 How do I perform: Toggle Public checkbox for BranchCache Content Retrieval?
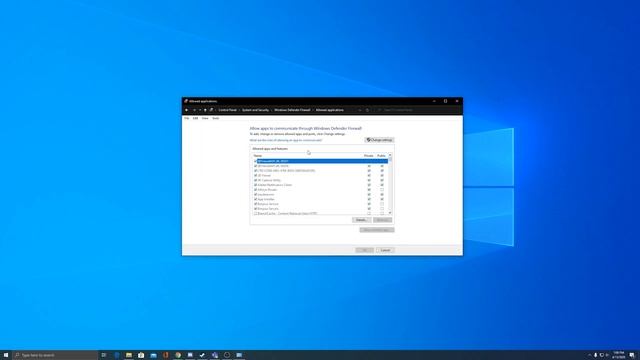pos(382,213)
